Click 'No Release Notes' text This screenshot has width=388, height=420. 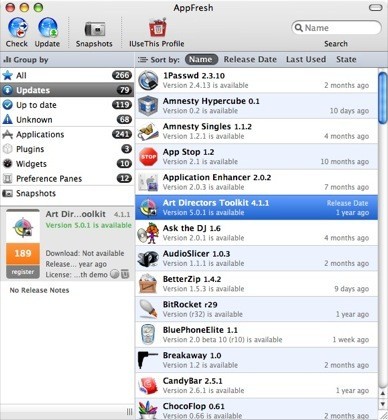click(39, 290)
